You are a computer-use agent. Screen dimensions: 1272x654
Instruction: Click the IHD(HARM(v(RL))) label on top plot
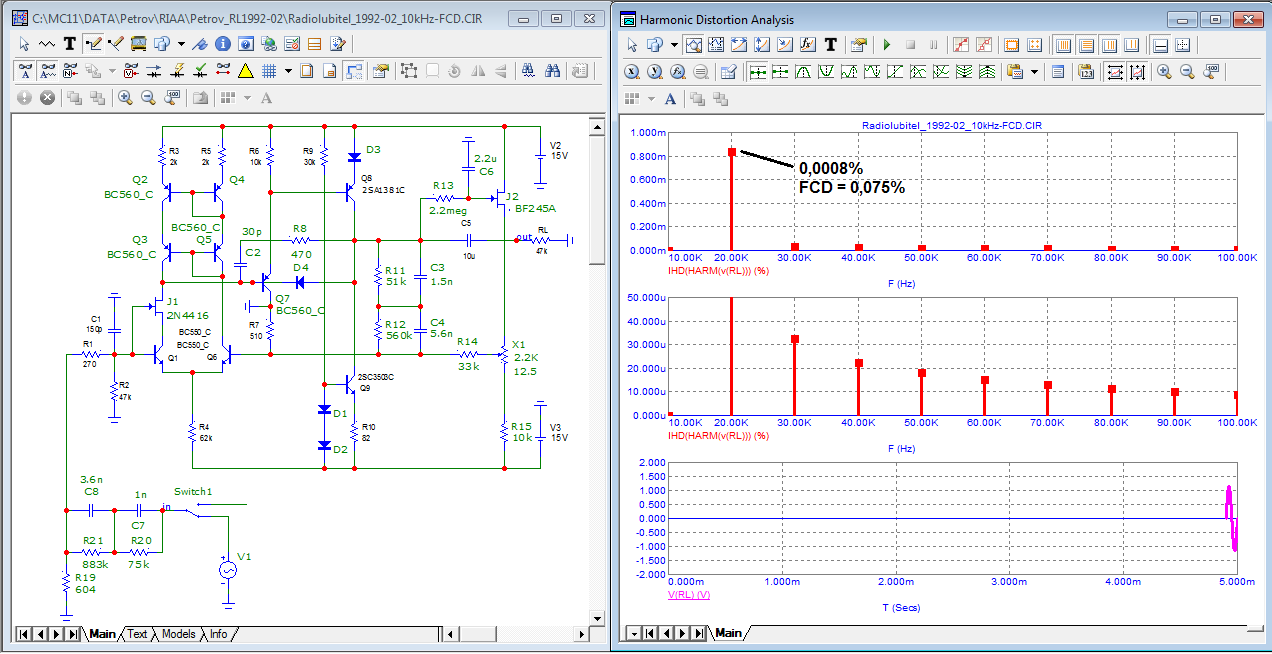717,270
